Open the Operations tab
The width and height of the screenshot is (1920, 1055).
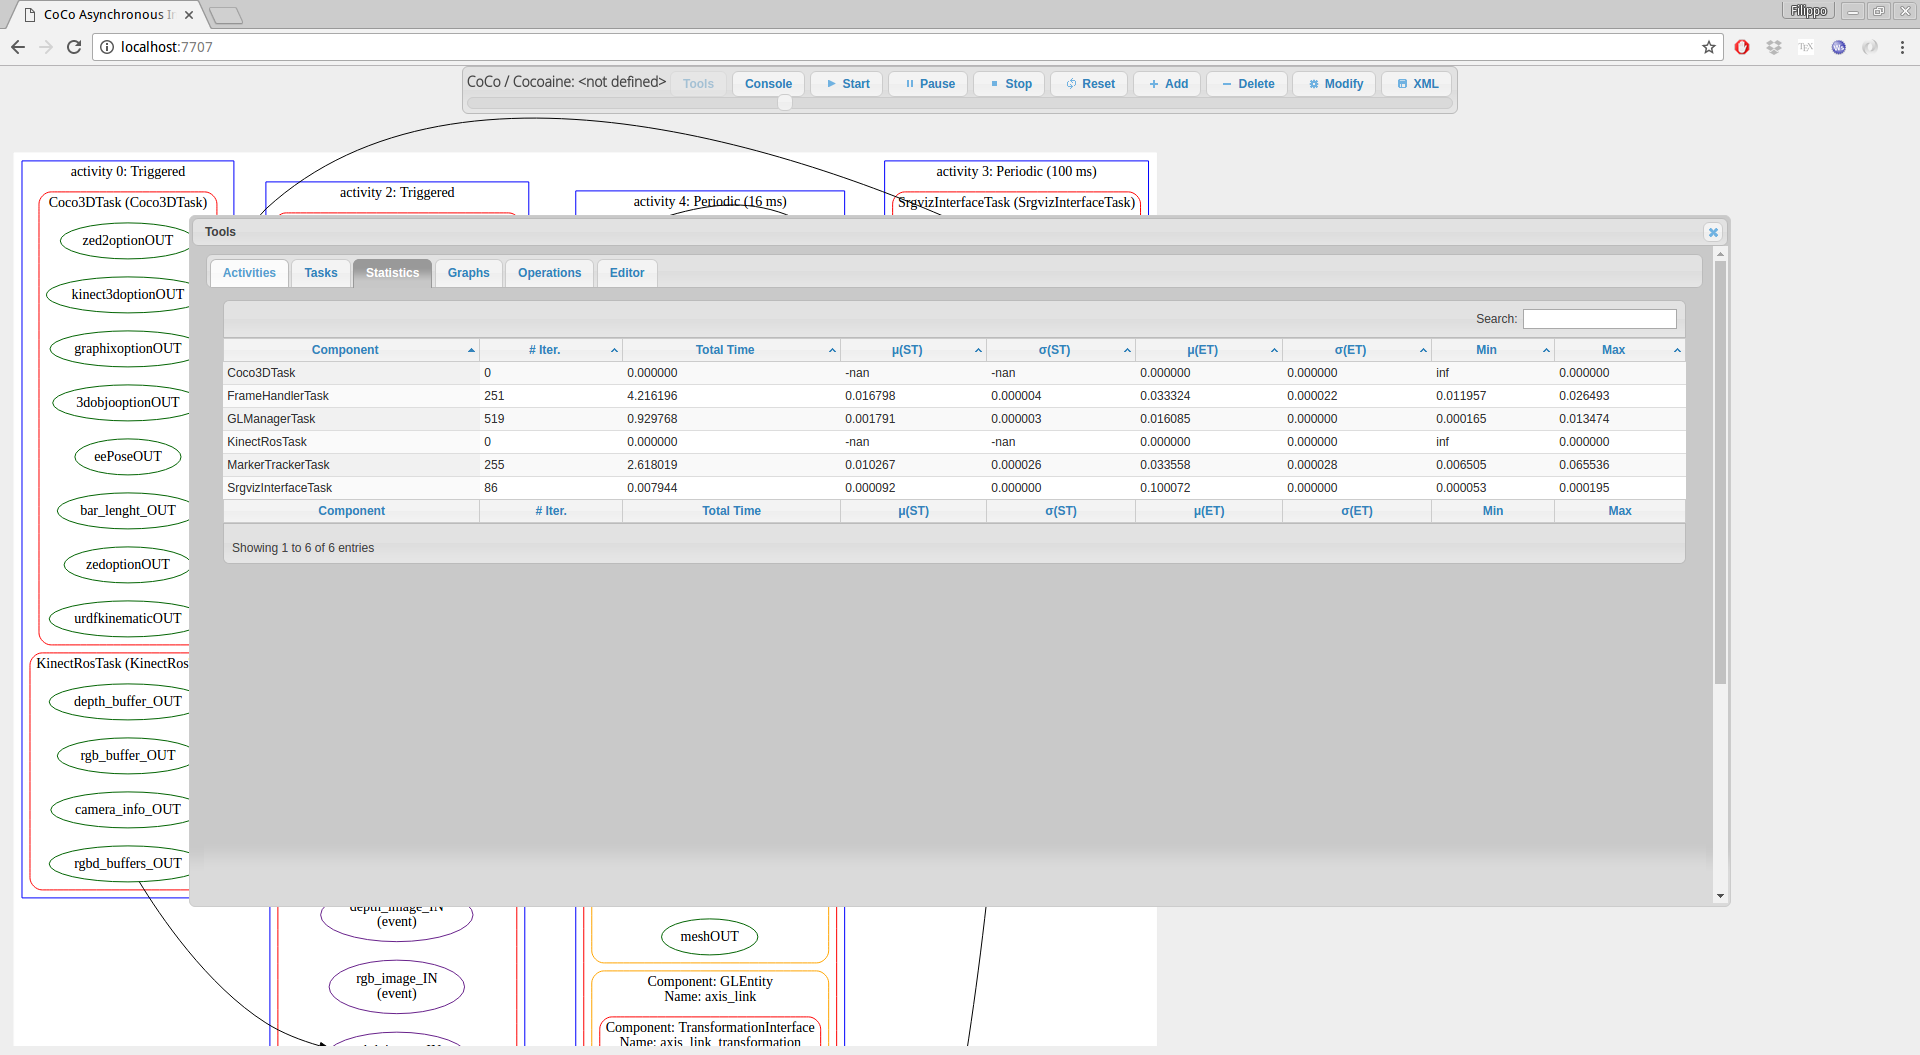click(x=549, y=273)
